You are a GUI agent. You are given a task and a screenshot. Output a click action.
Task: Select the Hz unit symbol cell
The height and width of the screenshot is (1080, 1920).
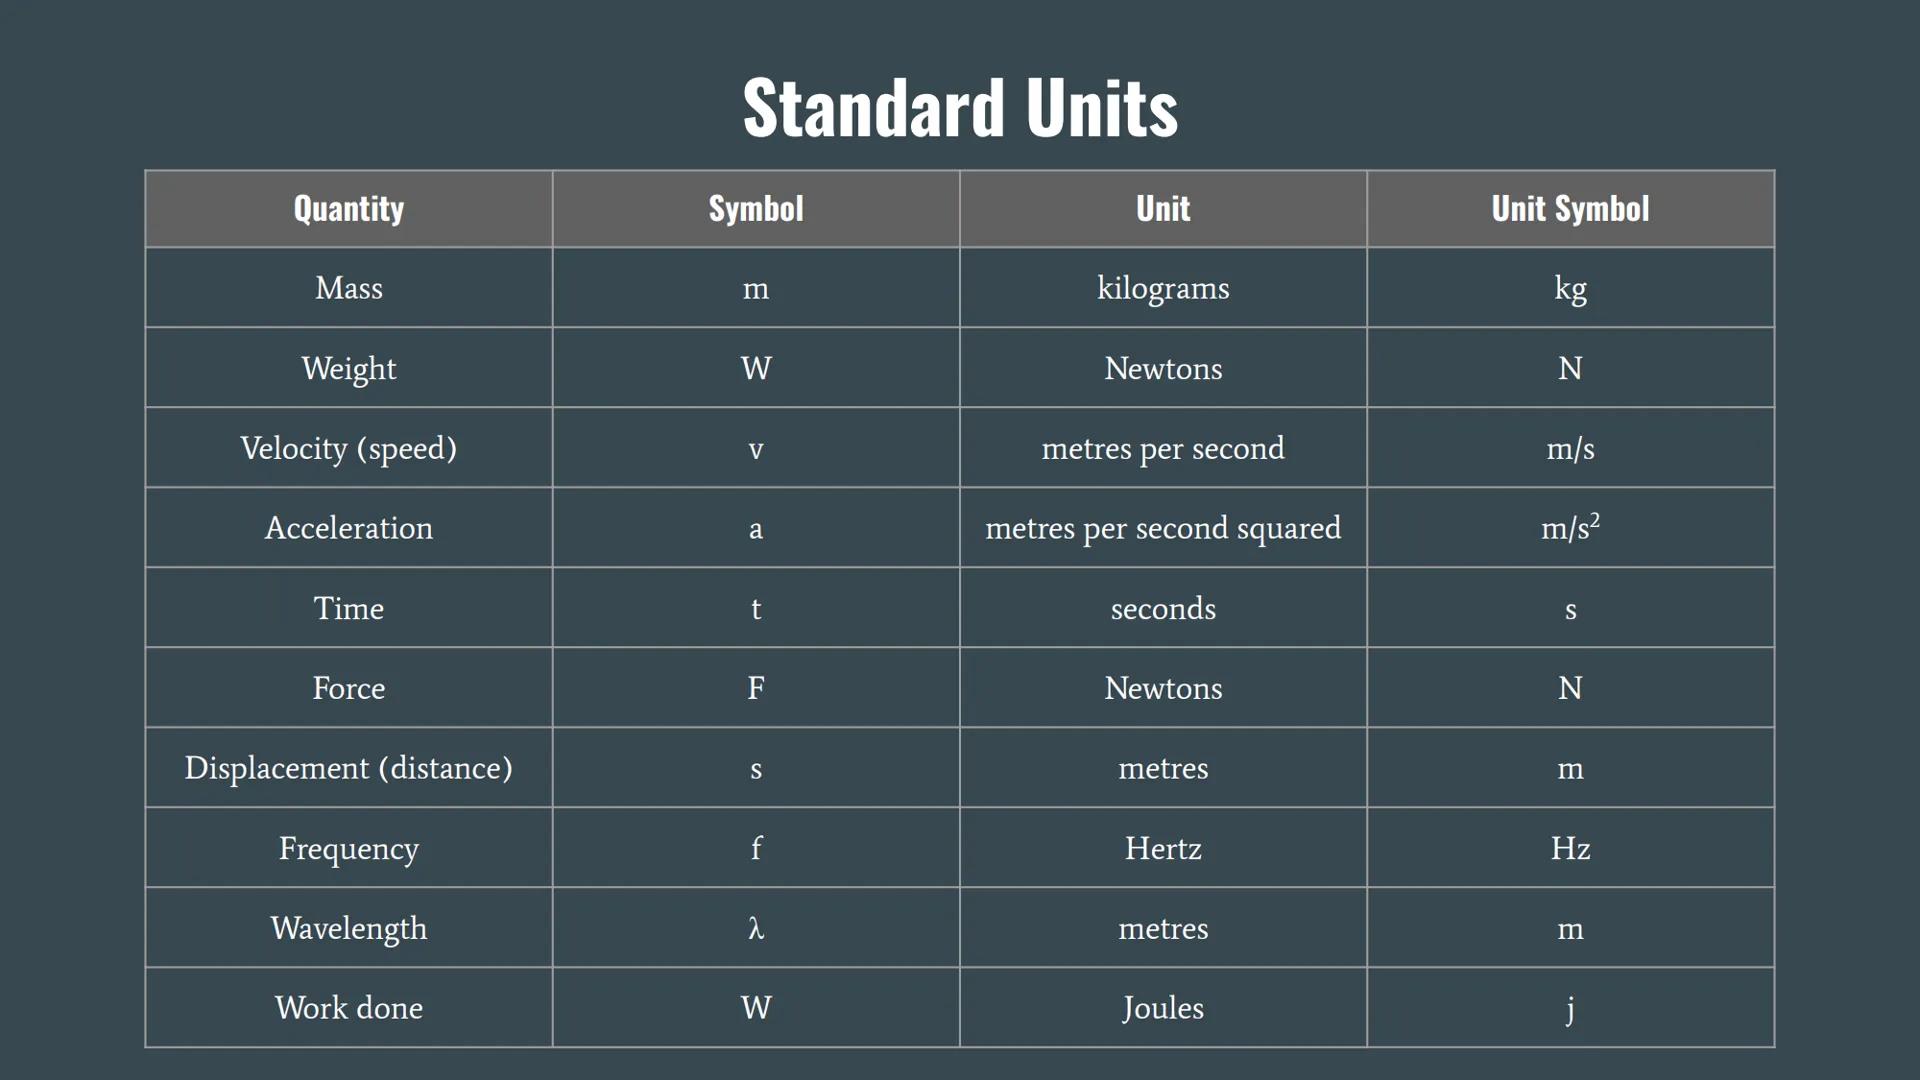coord(1570,848)
